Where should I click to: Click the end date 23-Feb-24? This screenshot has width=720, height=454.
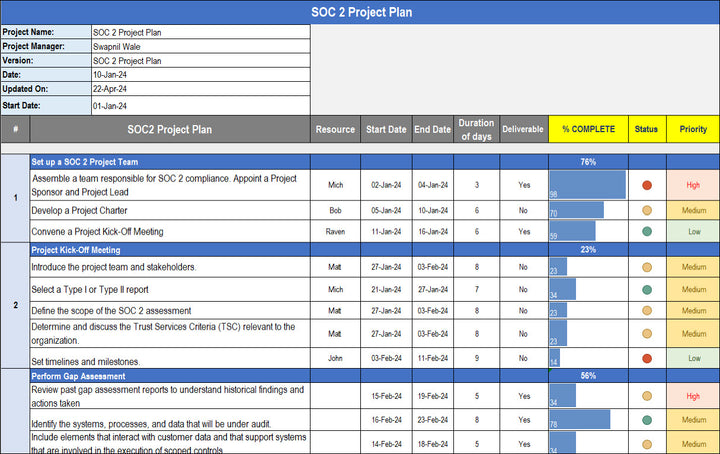click(433, 420)
